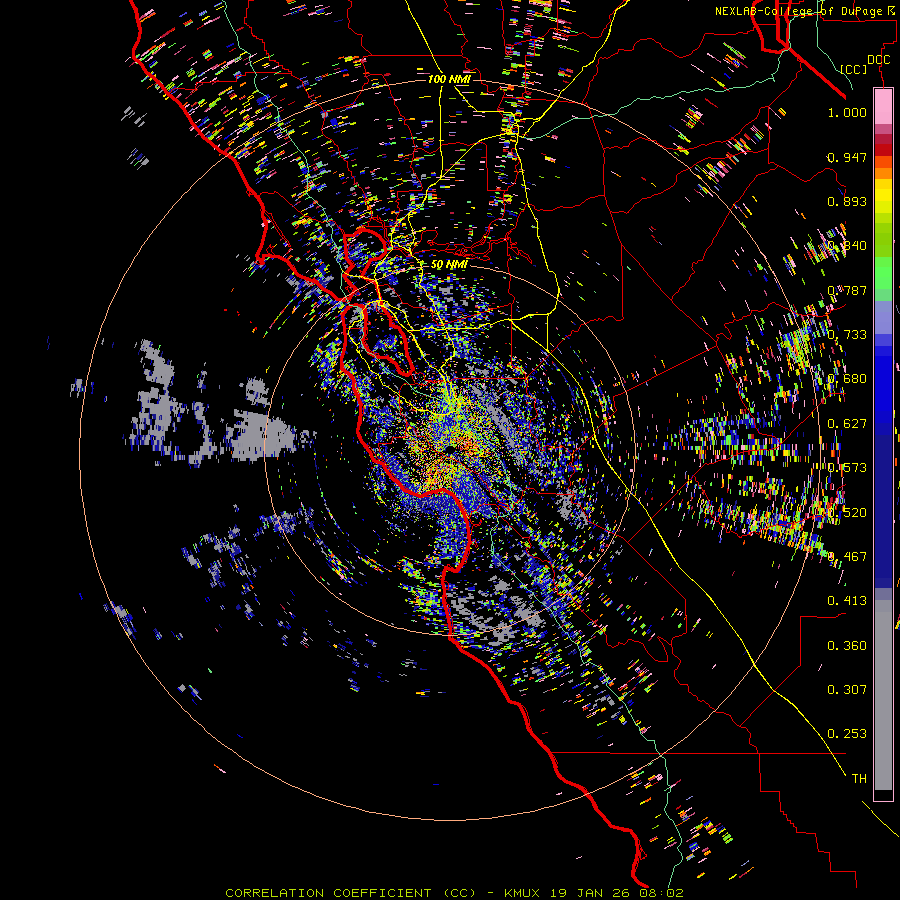
Task: Click the 0.893 legend value
Action: [x=847, y=201]
